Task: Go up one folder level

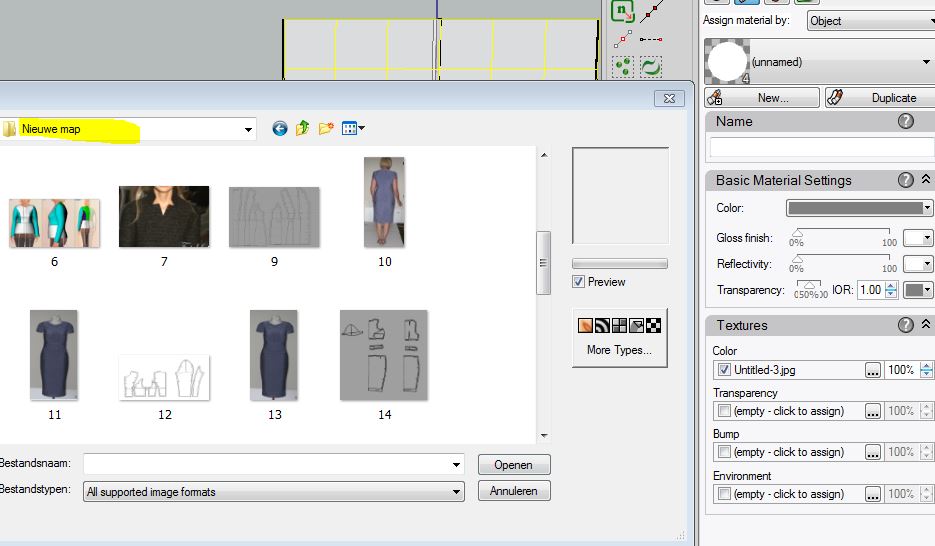Action: click(x=303, y=129)
